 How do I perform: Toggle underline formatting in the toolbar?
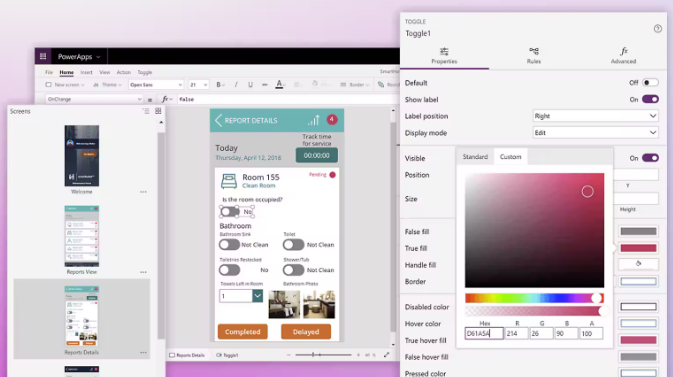[250, 85]
